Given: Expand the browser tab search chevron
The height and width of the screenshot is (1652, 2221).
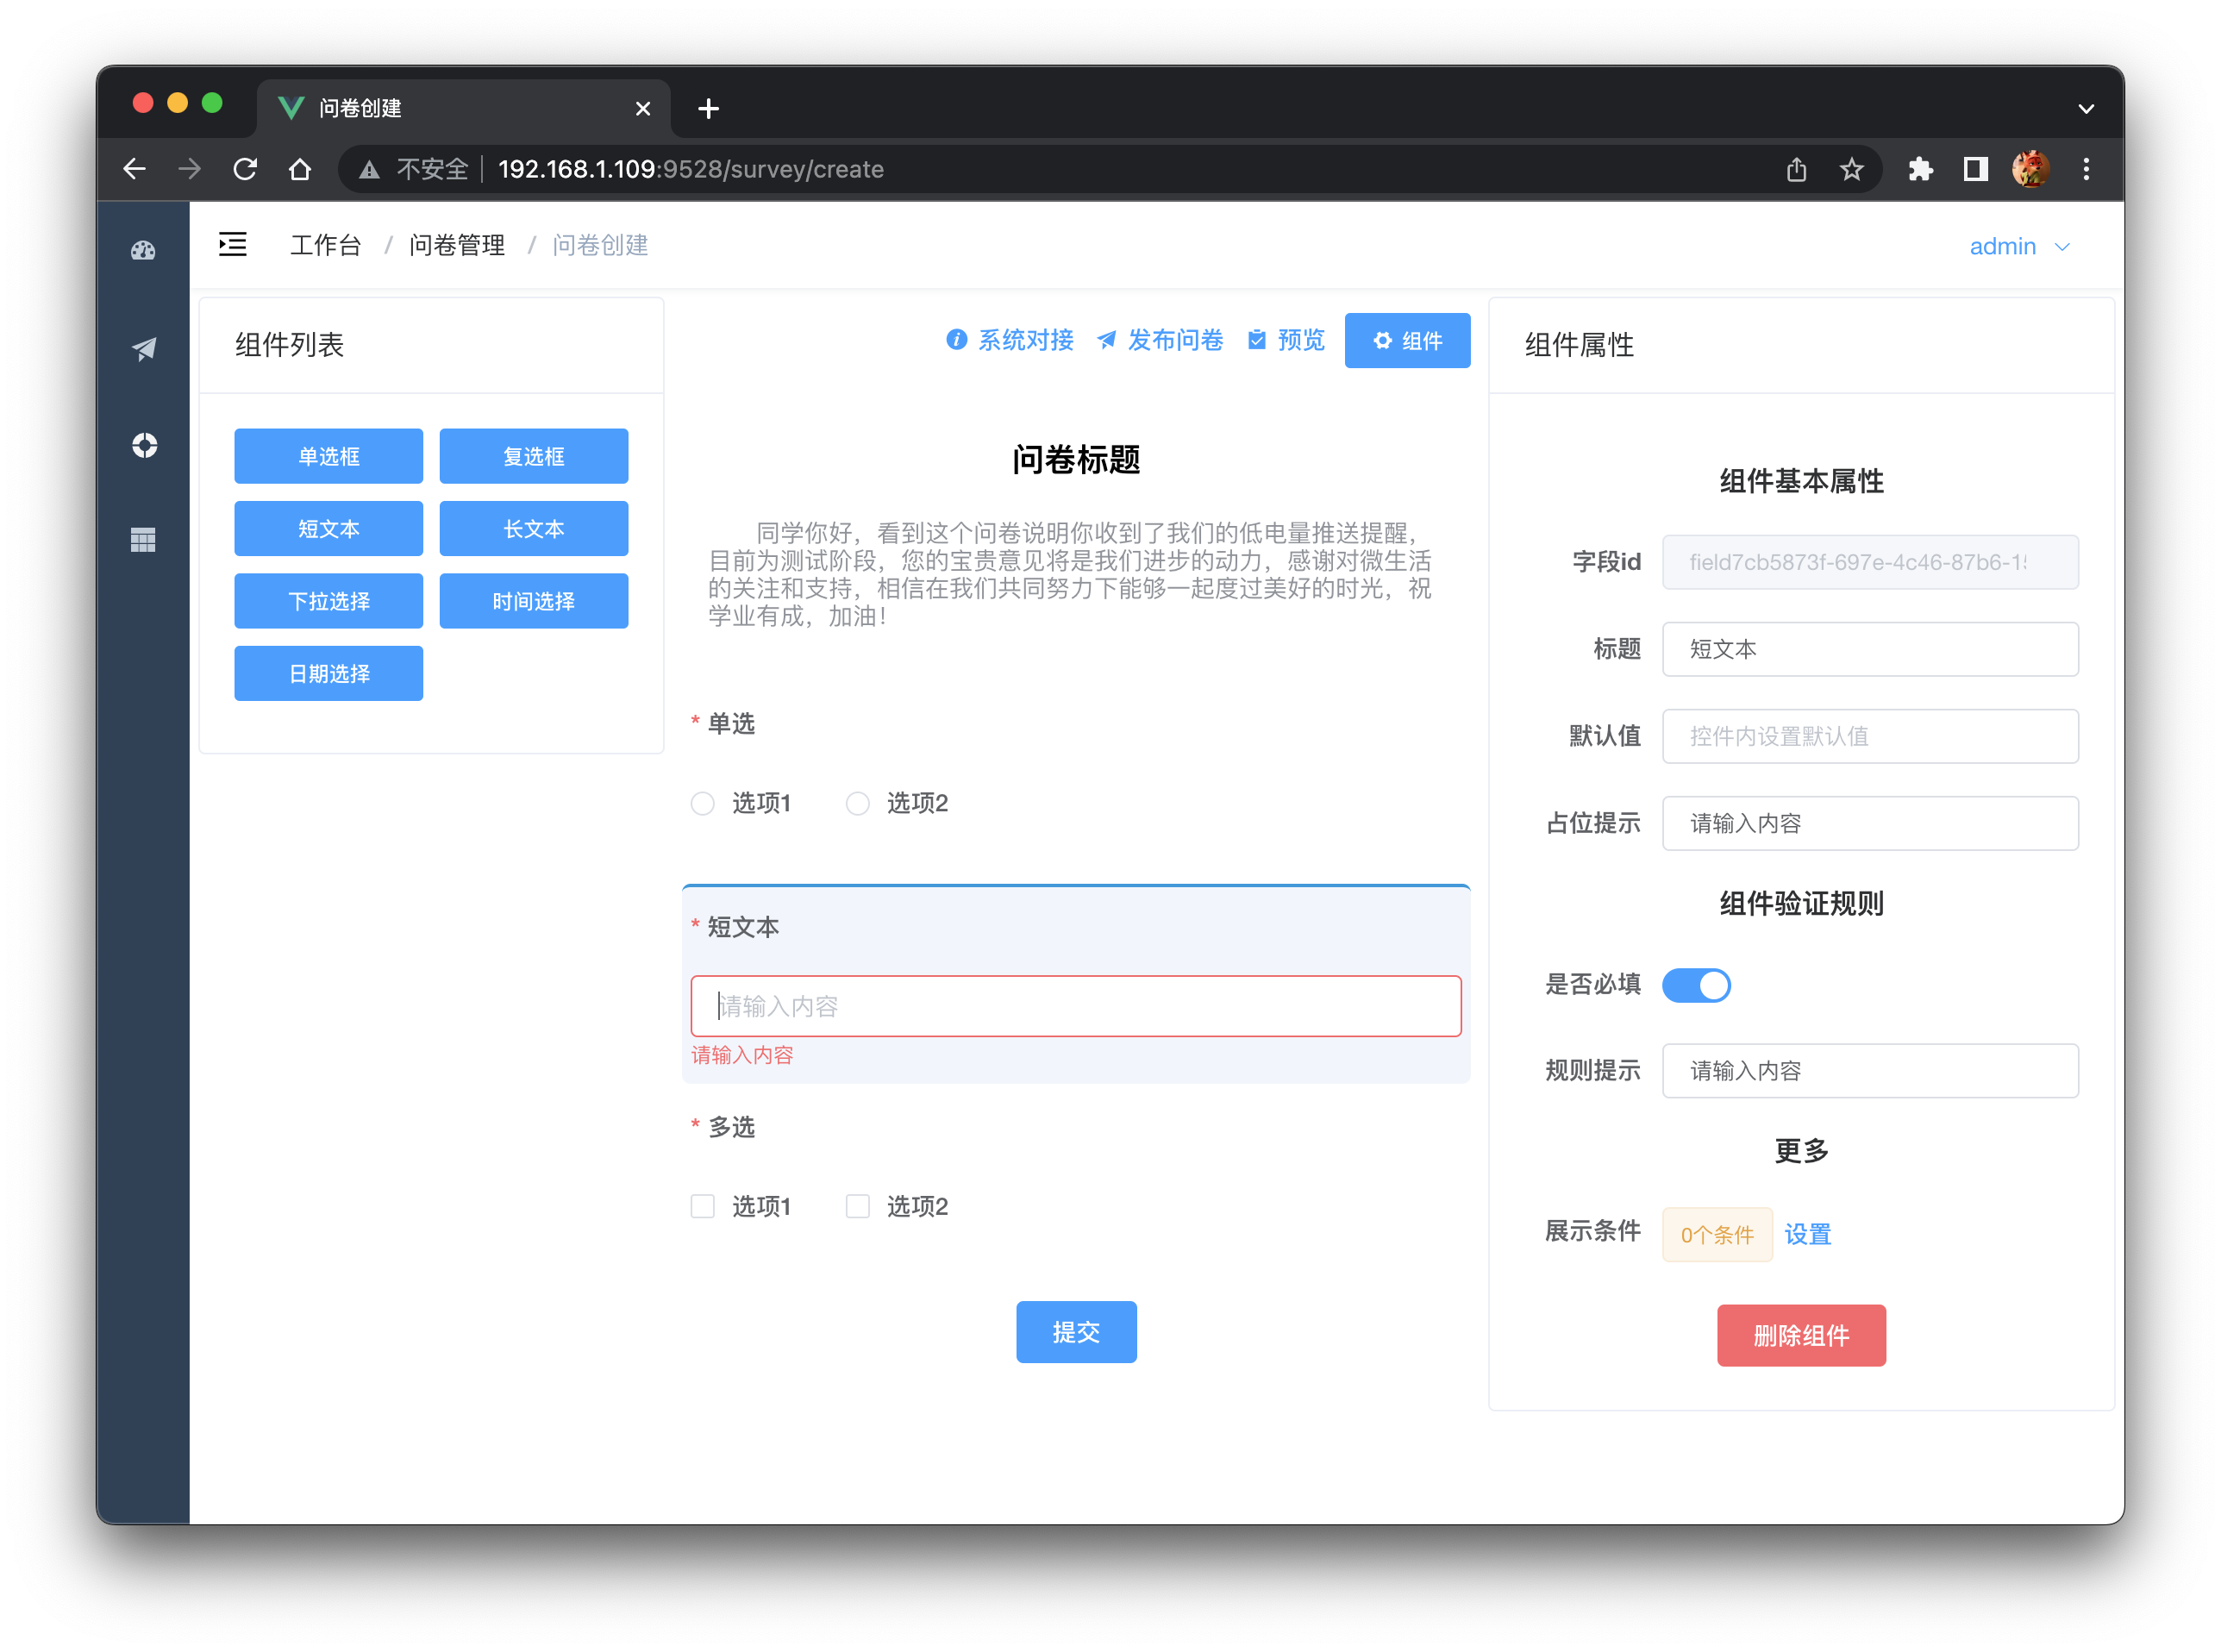Looking at the screenshot, I should pos(2086,108).
